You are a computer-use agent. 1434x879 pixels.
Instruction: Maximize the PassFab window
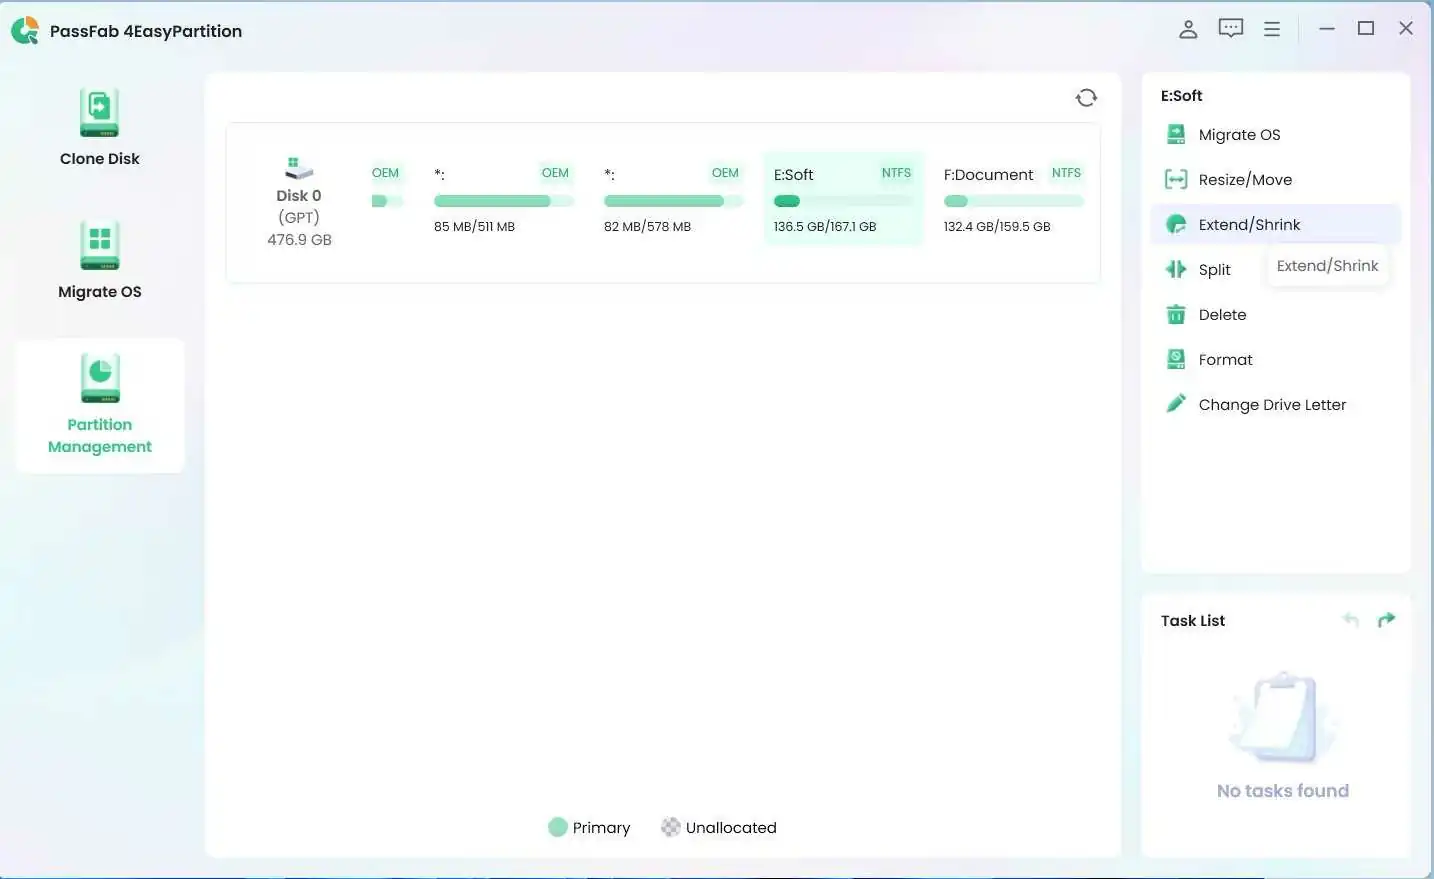click(x=1366, y=28)
